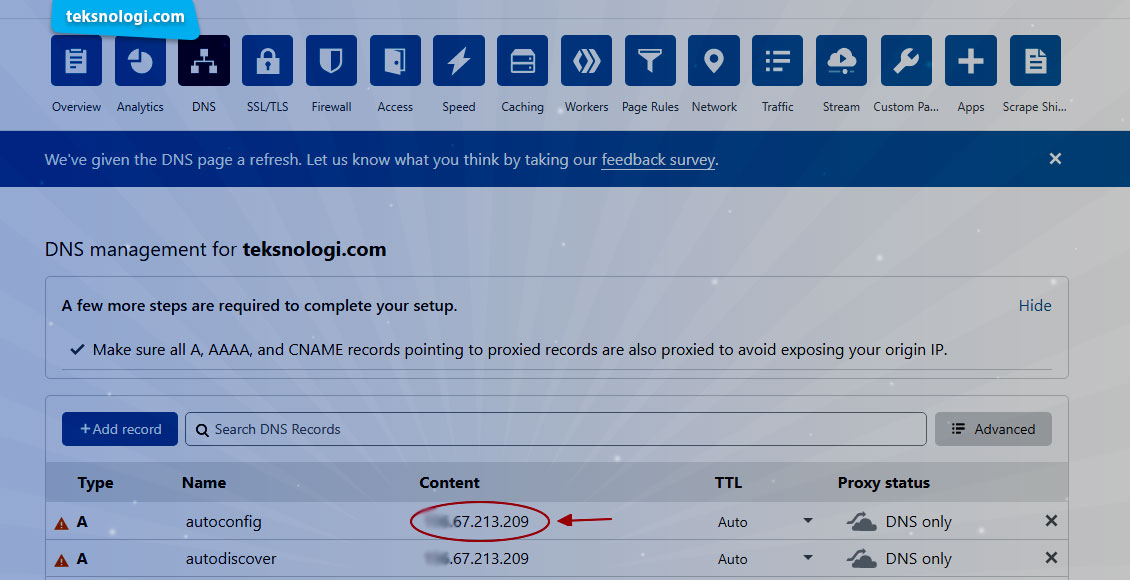Click the Speed lightning bolt icon
This screenshot has width=1130, height=580.
point(458,60)
